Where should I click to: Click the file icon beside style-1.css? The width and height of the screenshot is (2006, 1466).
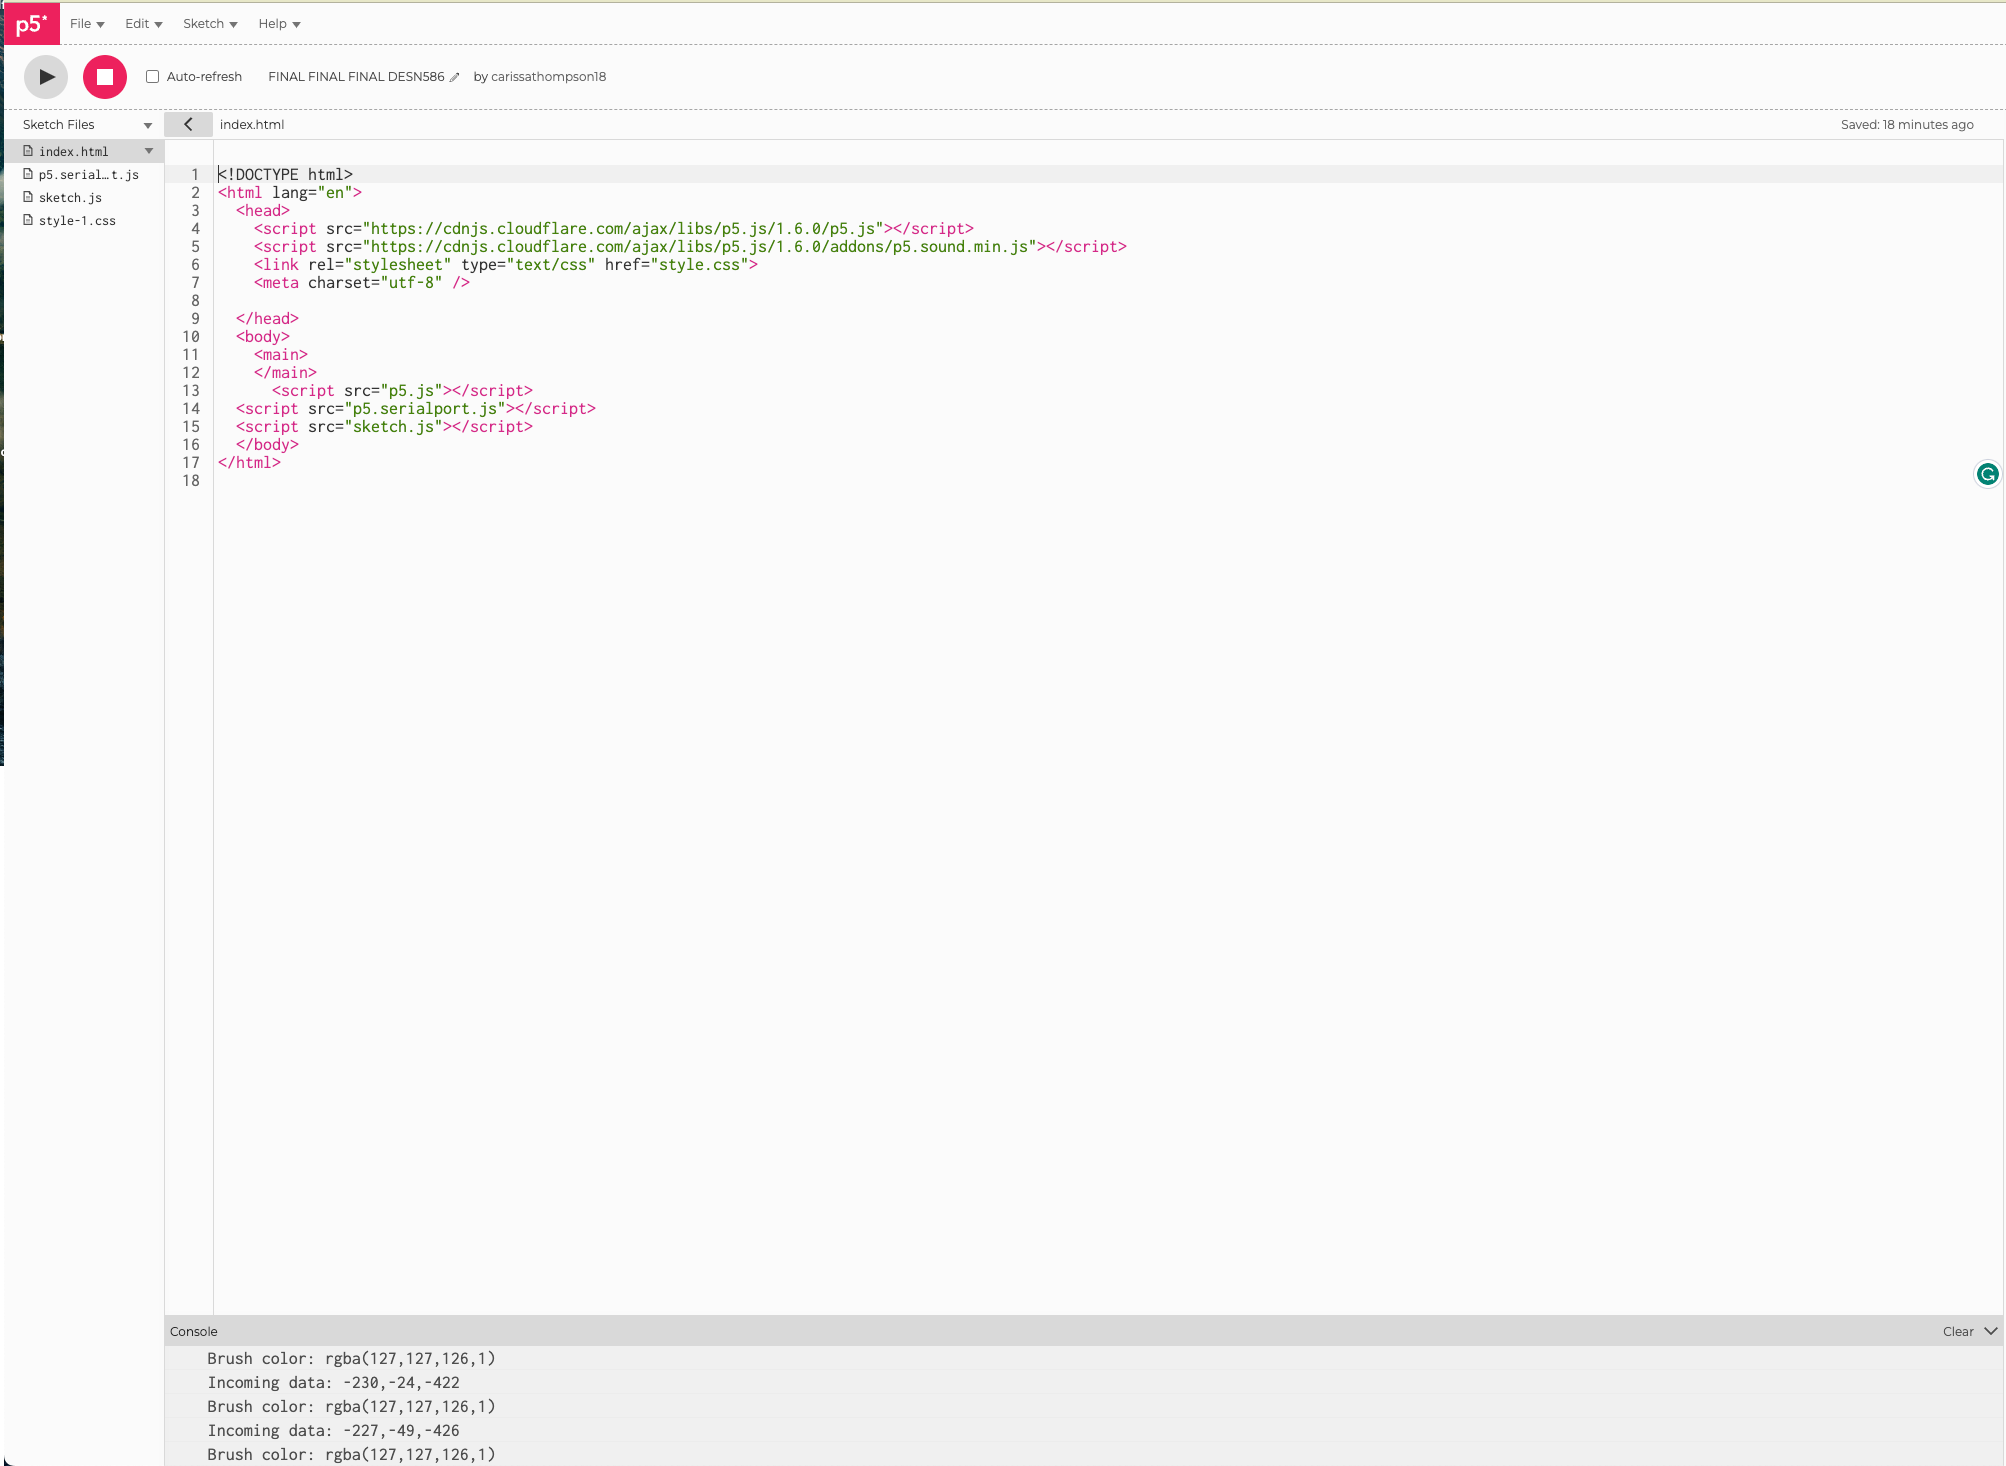tap(28, 220)
